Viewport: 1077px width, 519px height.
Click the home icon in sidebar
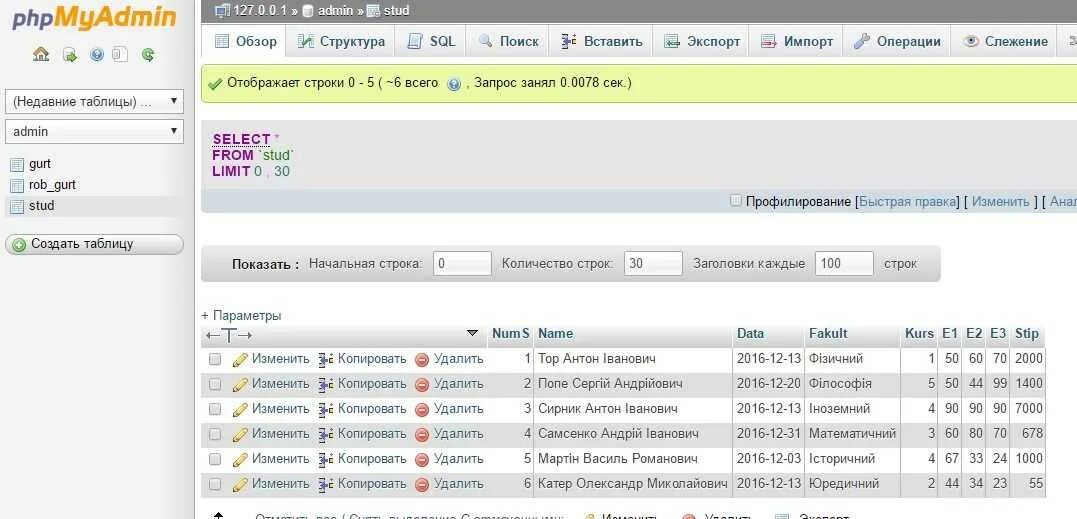click(41, 54)
